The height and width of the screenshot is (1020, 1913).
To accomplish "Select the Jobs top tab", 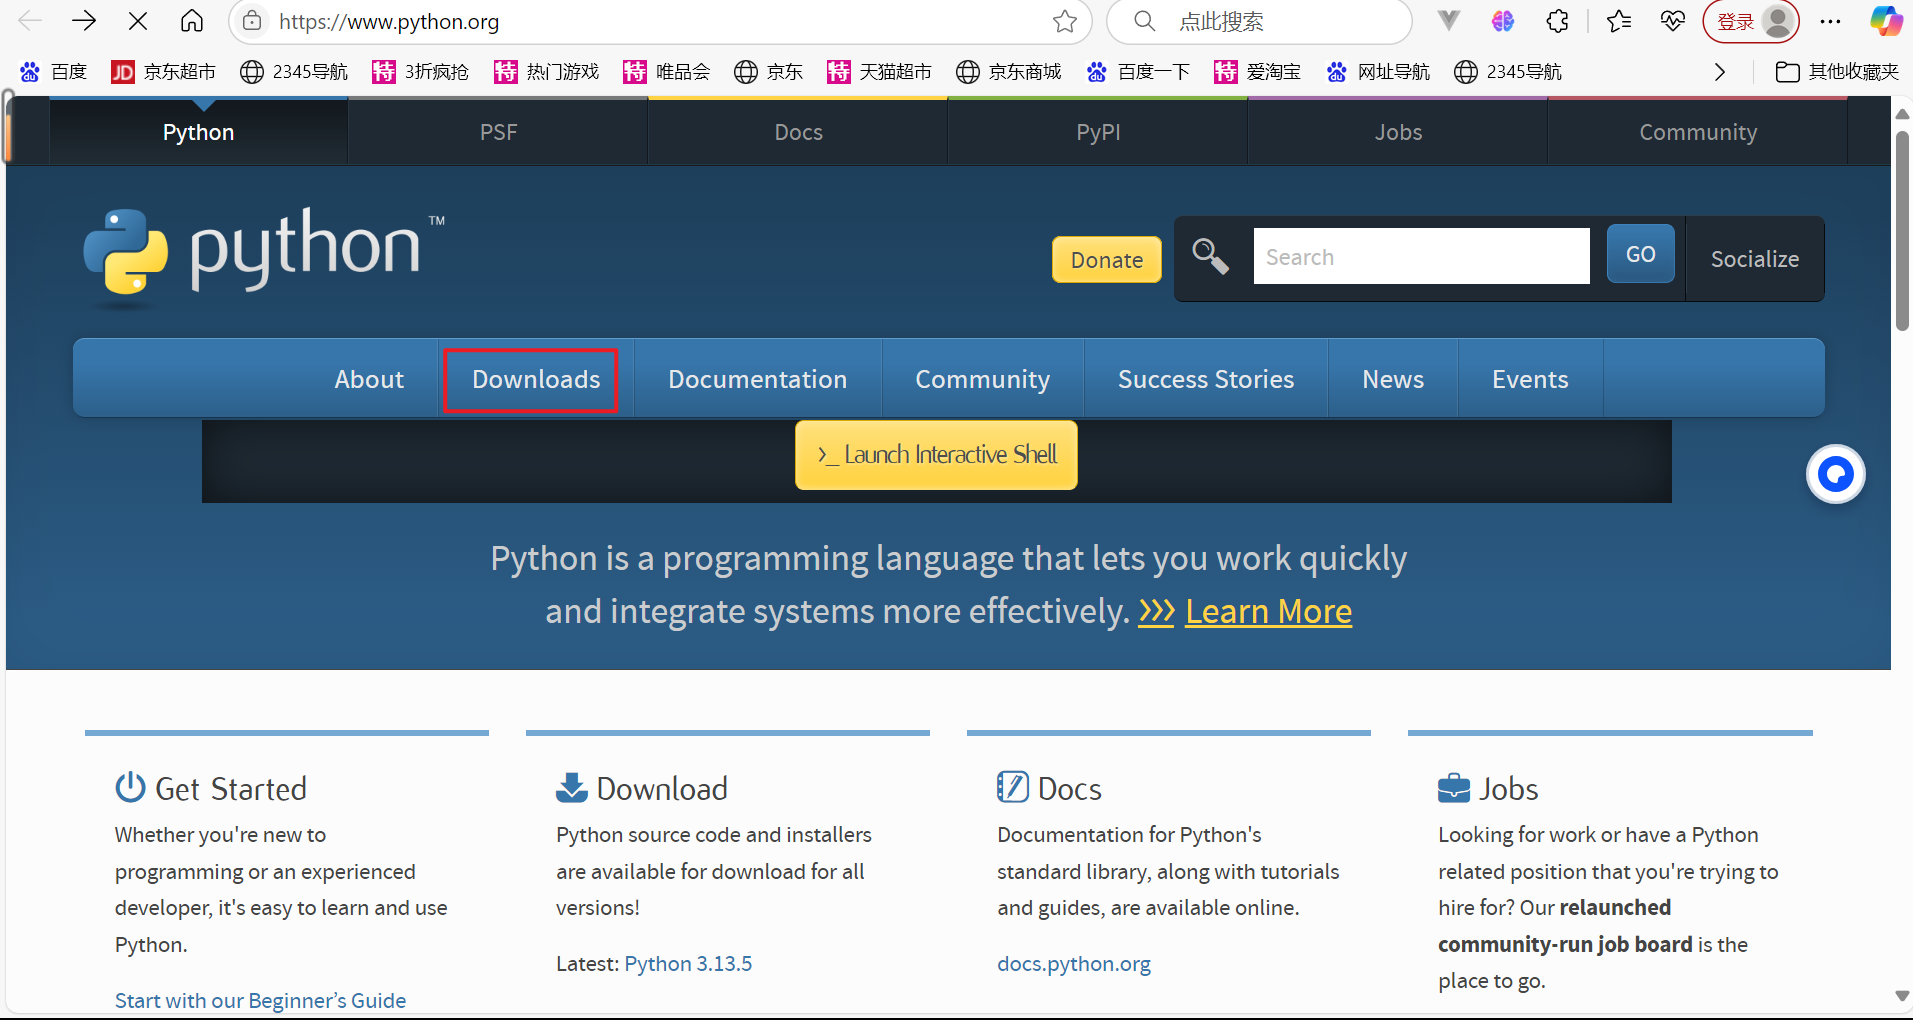I will (x=1398, y=132).
